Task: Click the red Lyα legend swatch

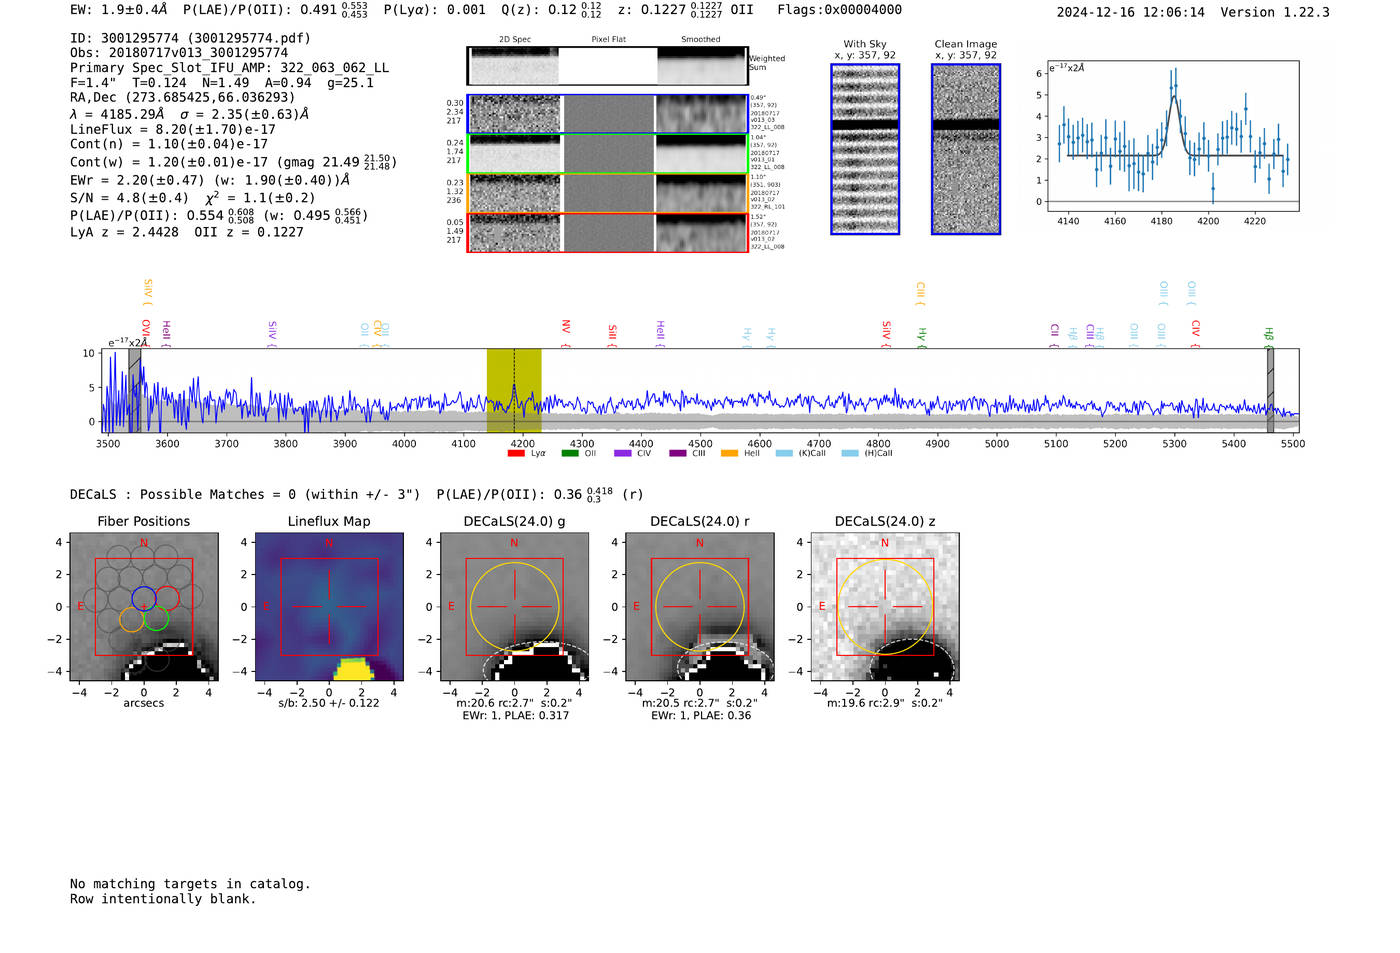Action: (516, 454)
